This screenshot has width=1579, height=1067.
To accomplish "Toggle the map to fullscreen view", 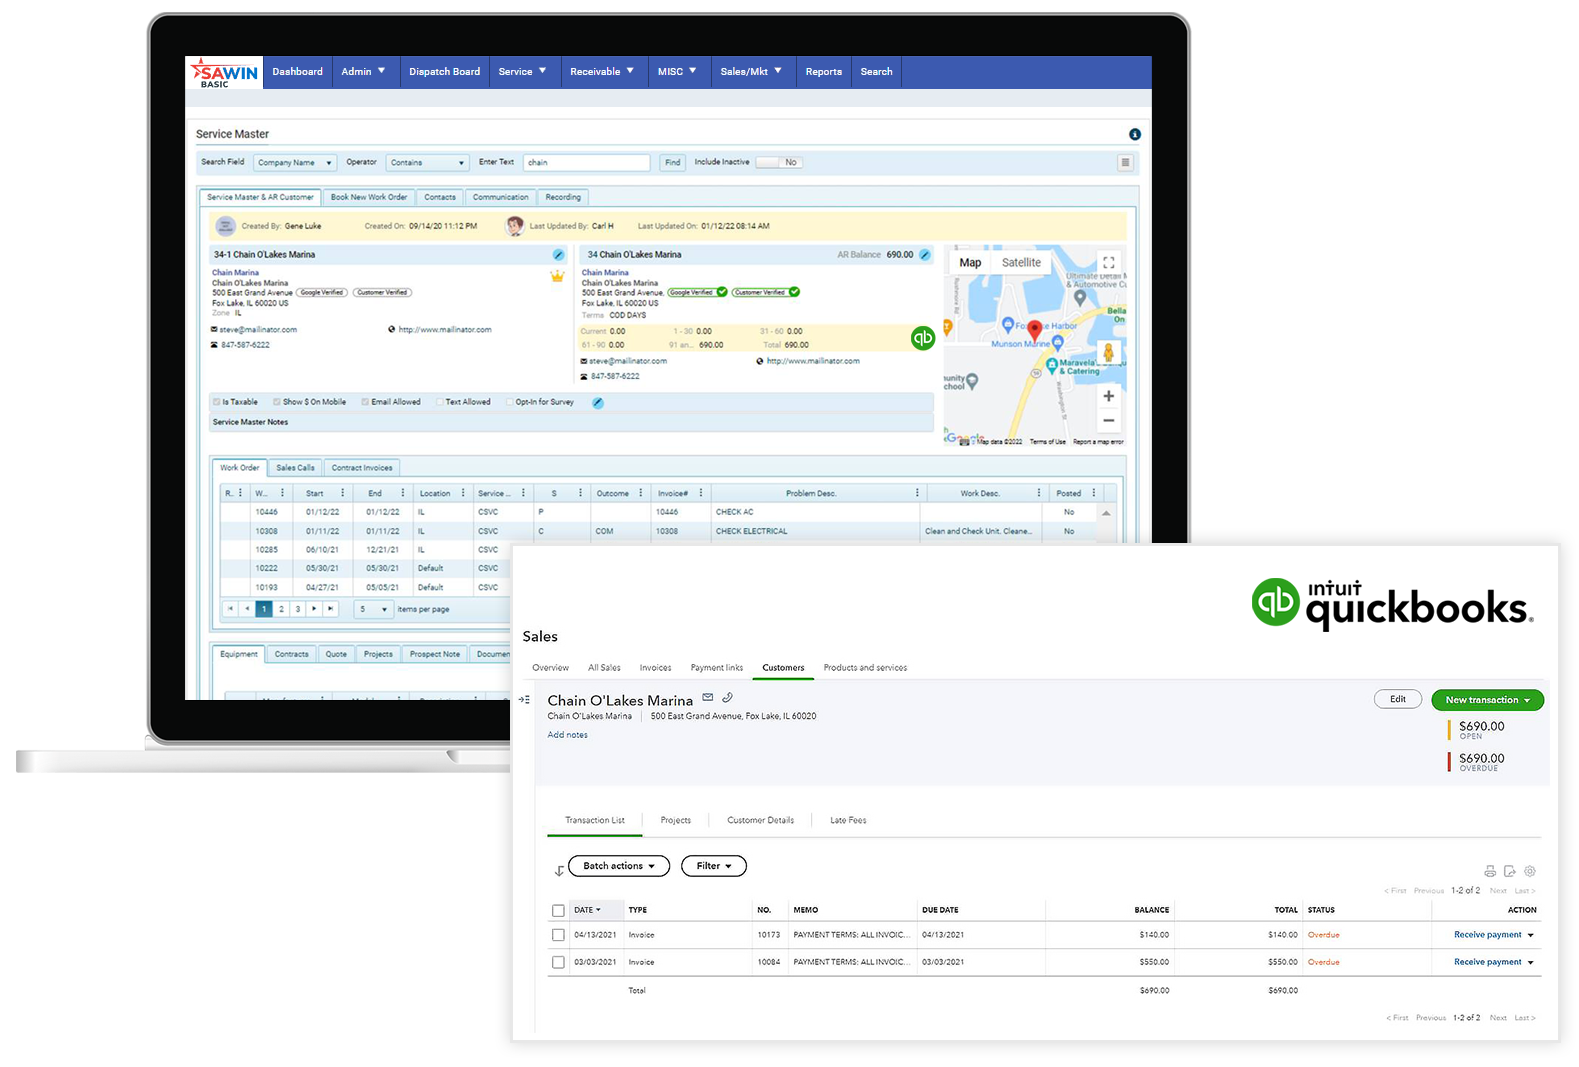I will click(1108, 263).
